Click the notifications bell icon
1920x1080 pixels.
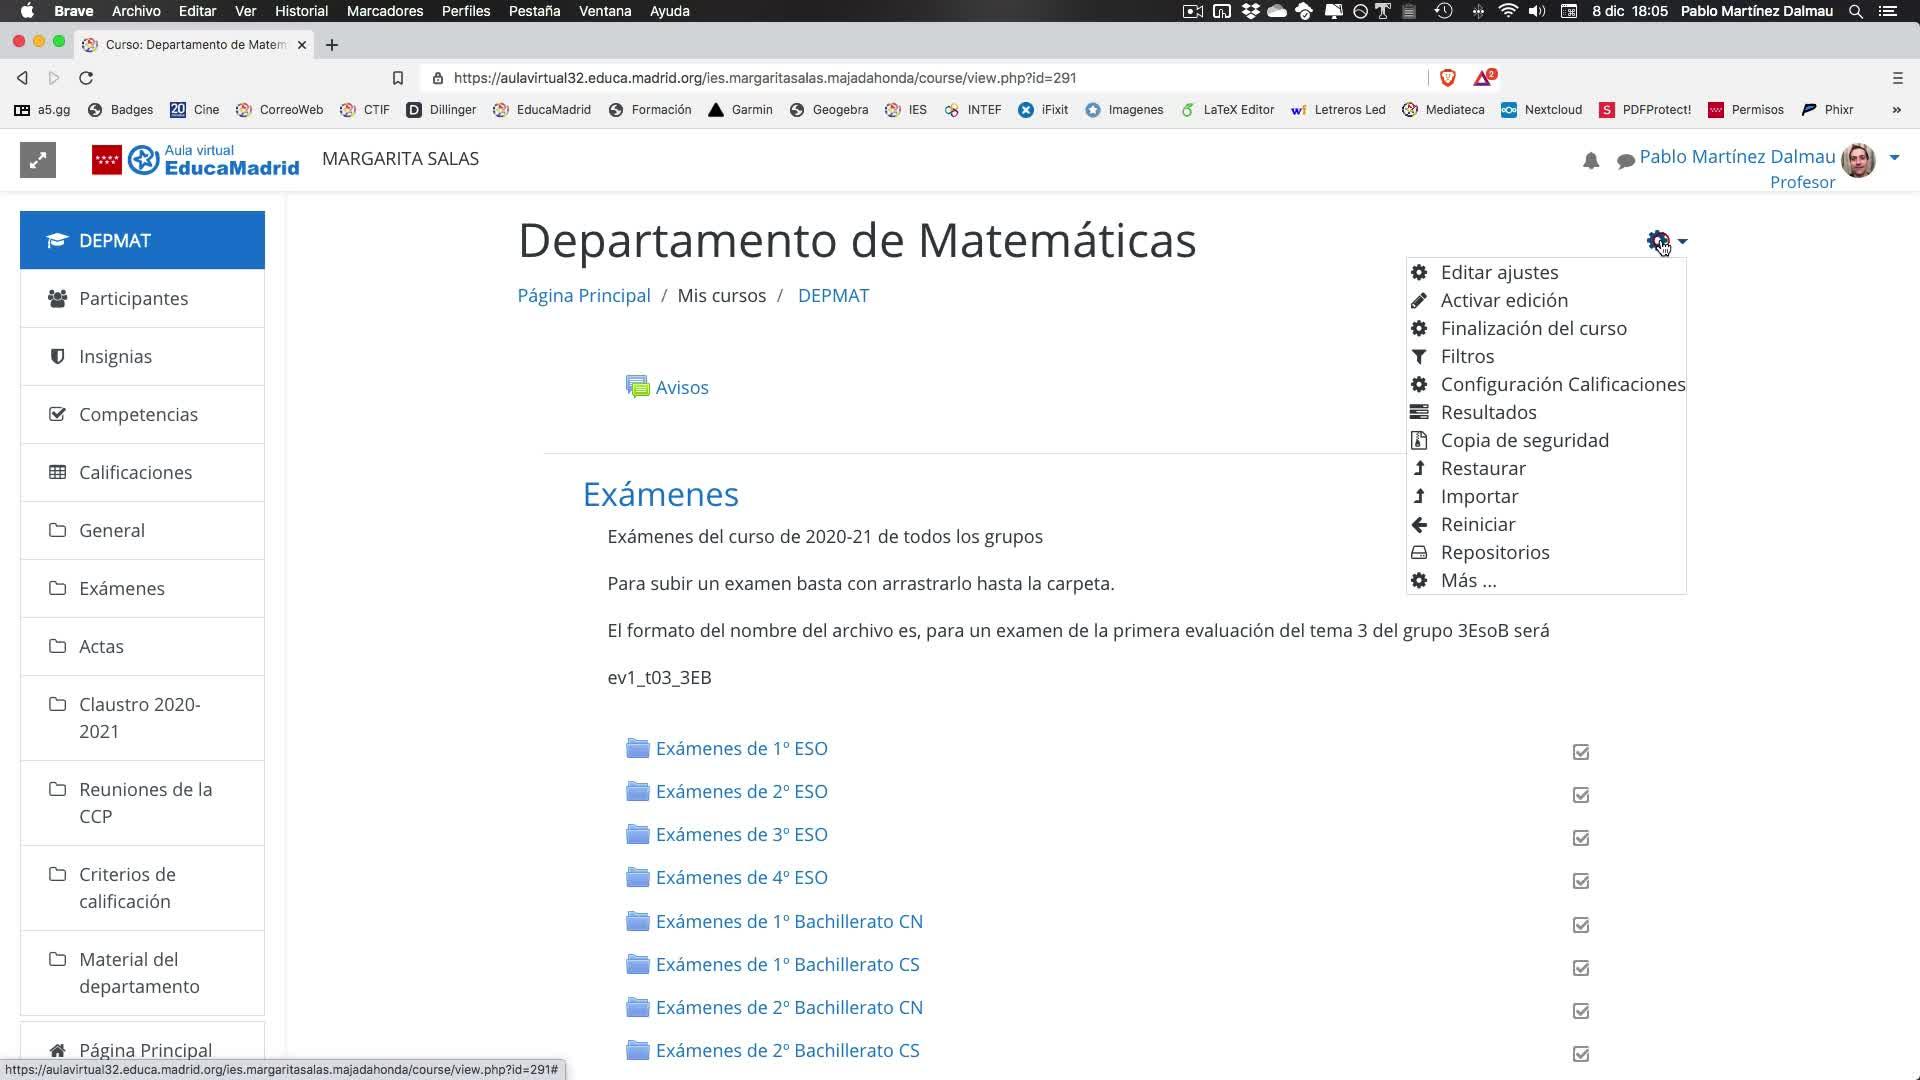tap(1590, 161)
